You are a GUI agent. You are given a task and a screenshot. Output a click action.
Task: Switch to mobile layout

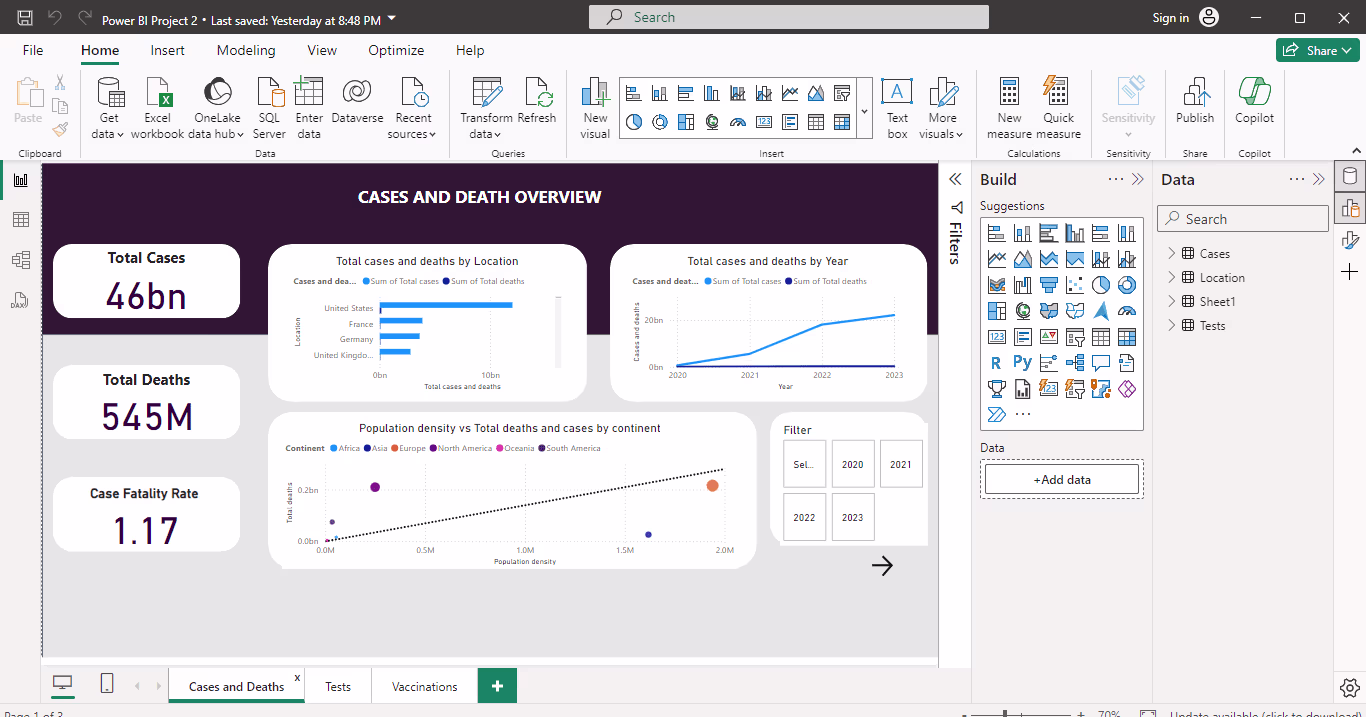pos(107,683)
